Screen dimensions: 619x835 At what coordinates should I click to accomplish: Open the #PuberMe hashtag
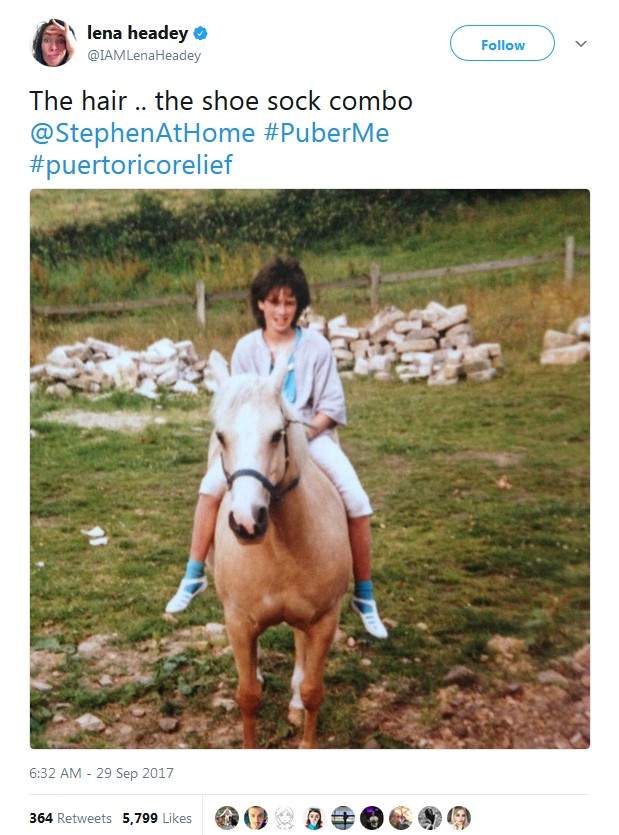pos(326,133)
